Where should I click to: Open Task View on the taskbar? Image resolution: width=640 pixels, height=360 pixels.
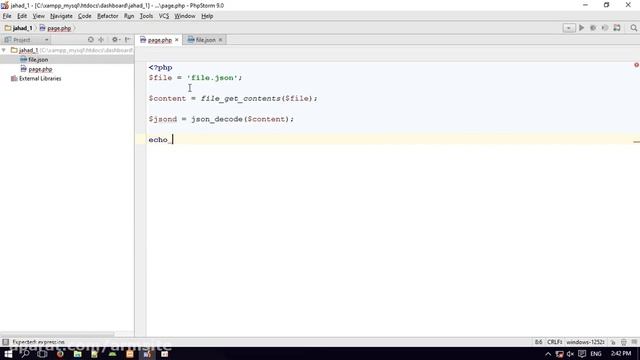[42, 353]
